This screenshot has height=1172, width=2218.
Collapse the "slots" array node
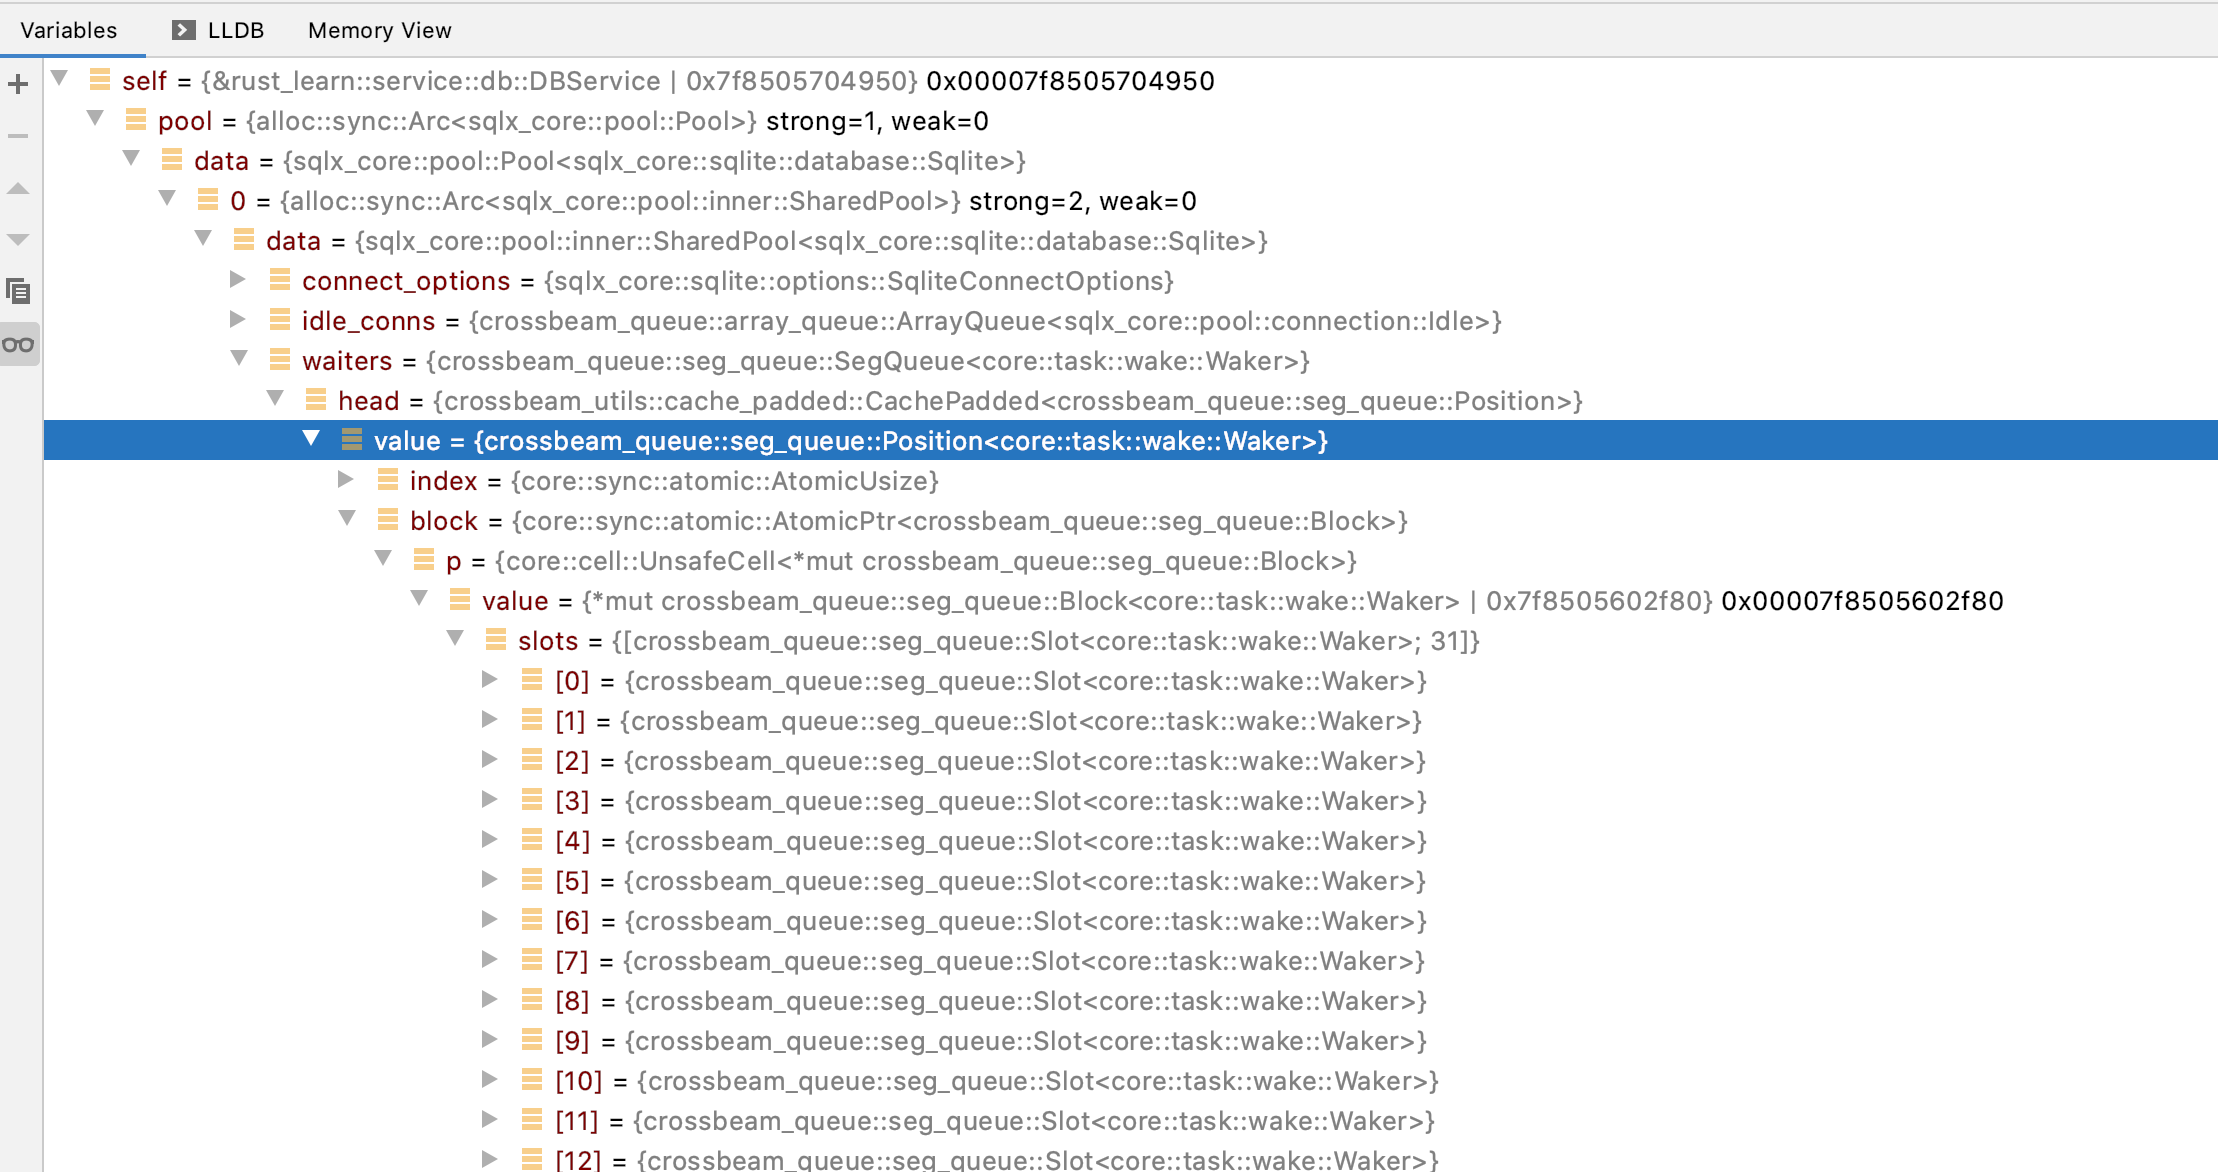point(456,639)
